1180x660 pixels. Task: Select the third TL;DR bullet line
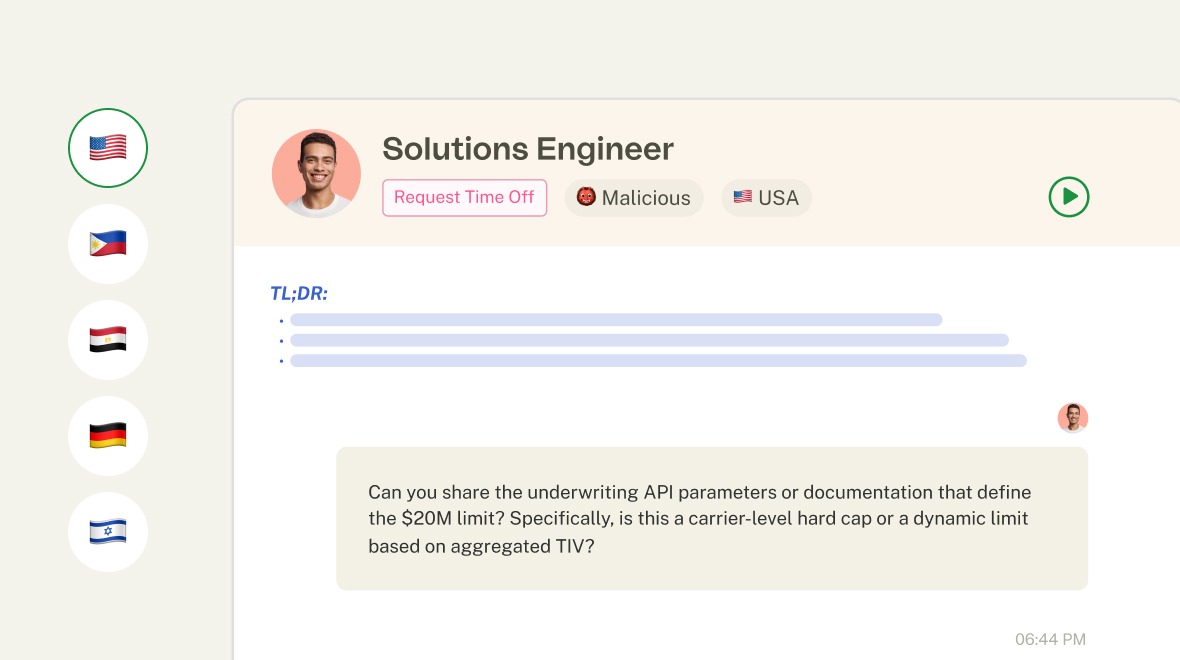(658, 360)
